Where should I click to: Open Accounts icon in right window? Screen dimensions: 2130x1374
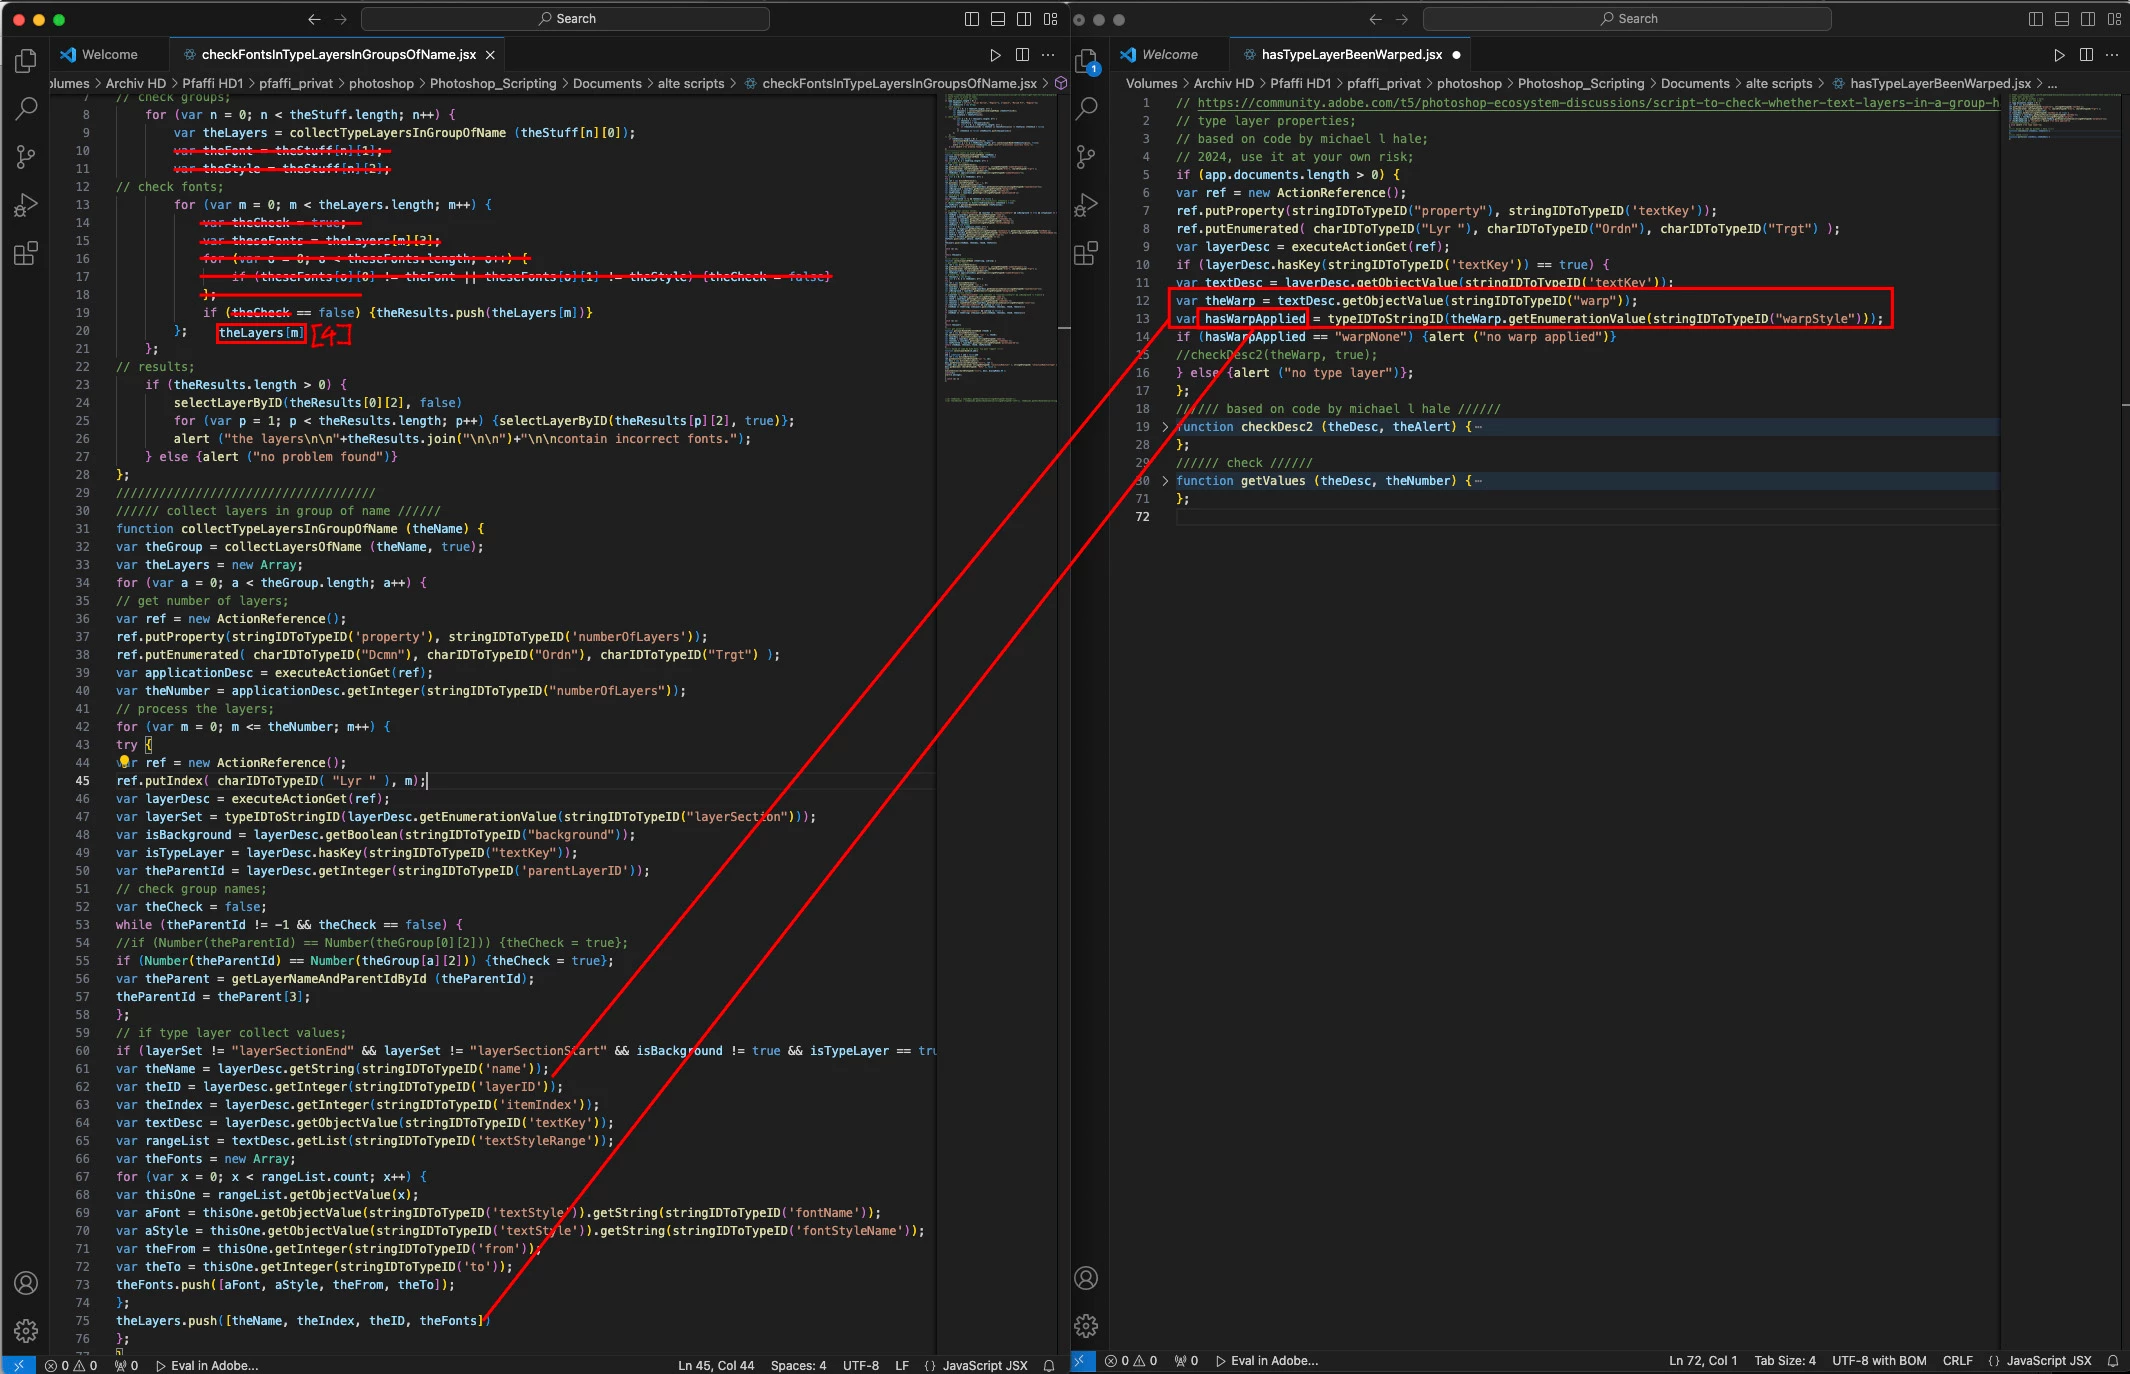click(x=1086, y=1278)
